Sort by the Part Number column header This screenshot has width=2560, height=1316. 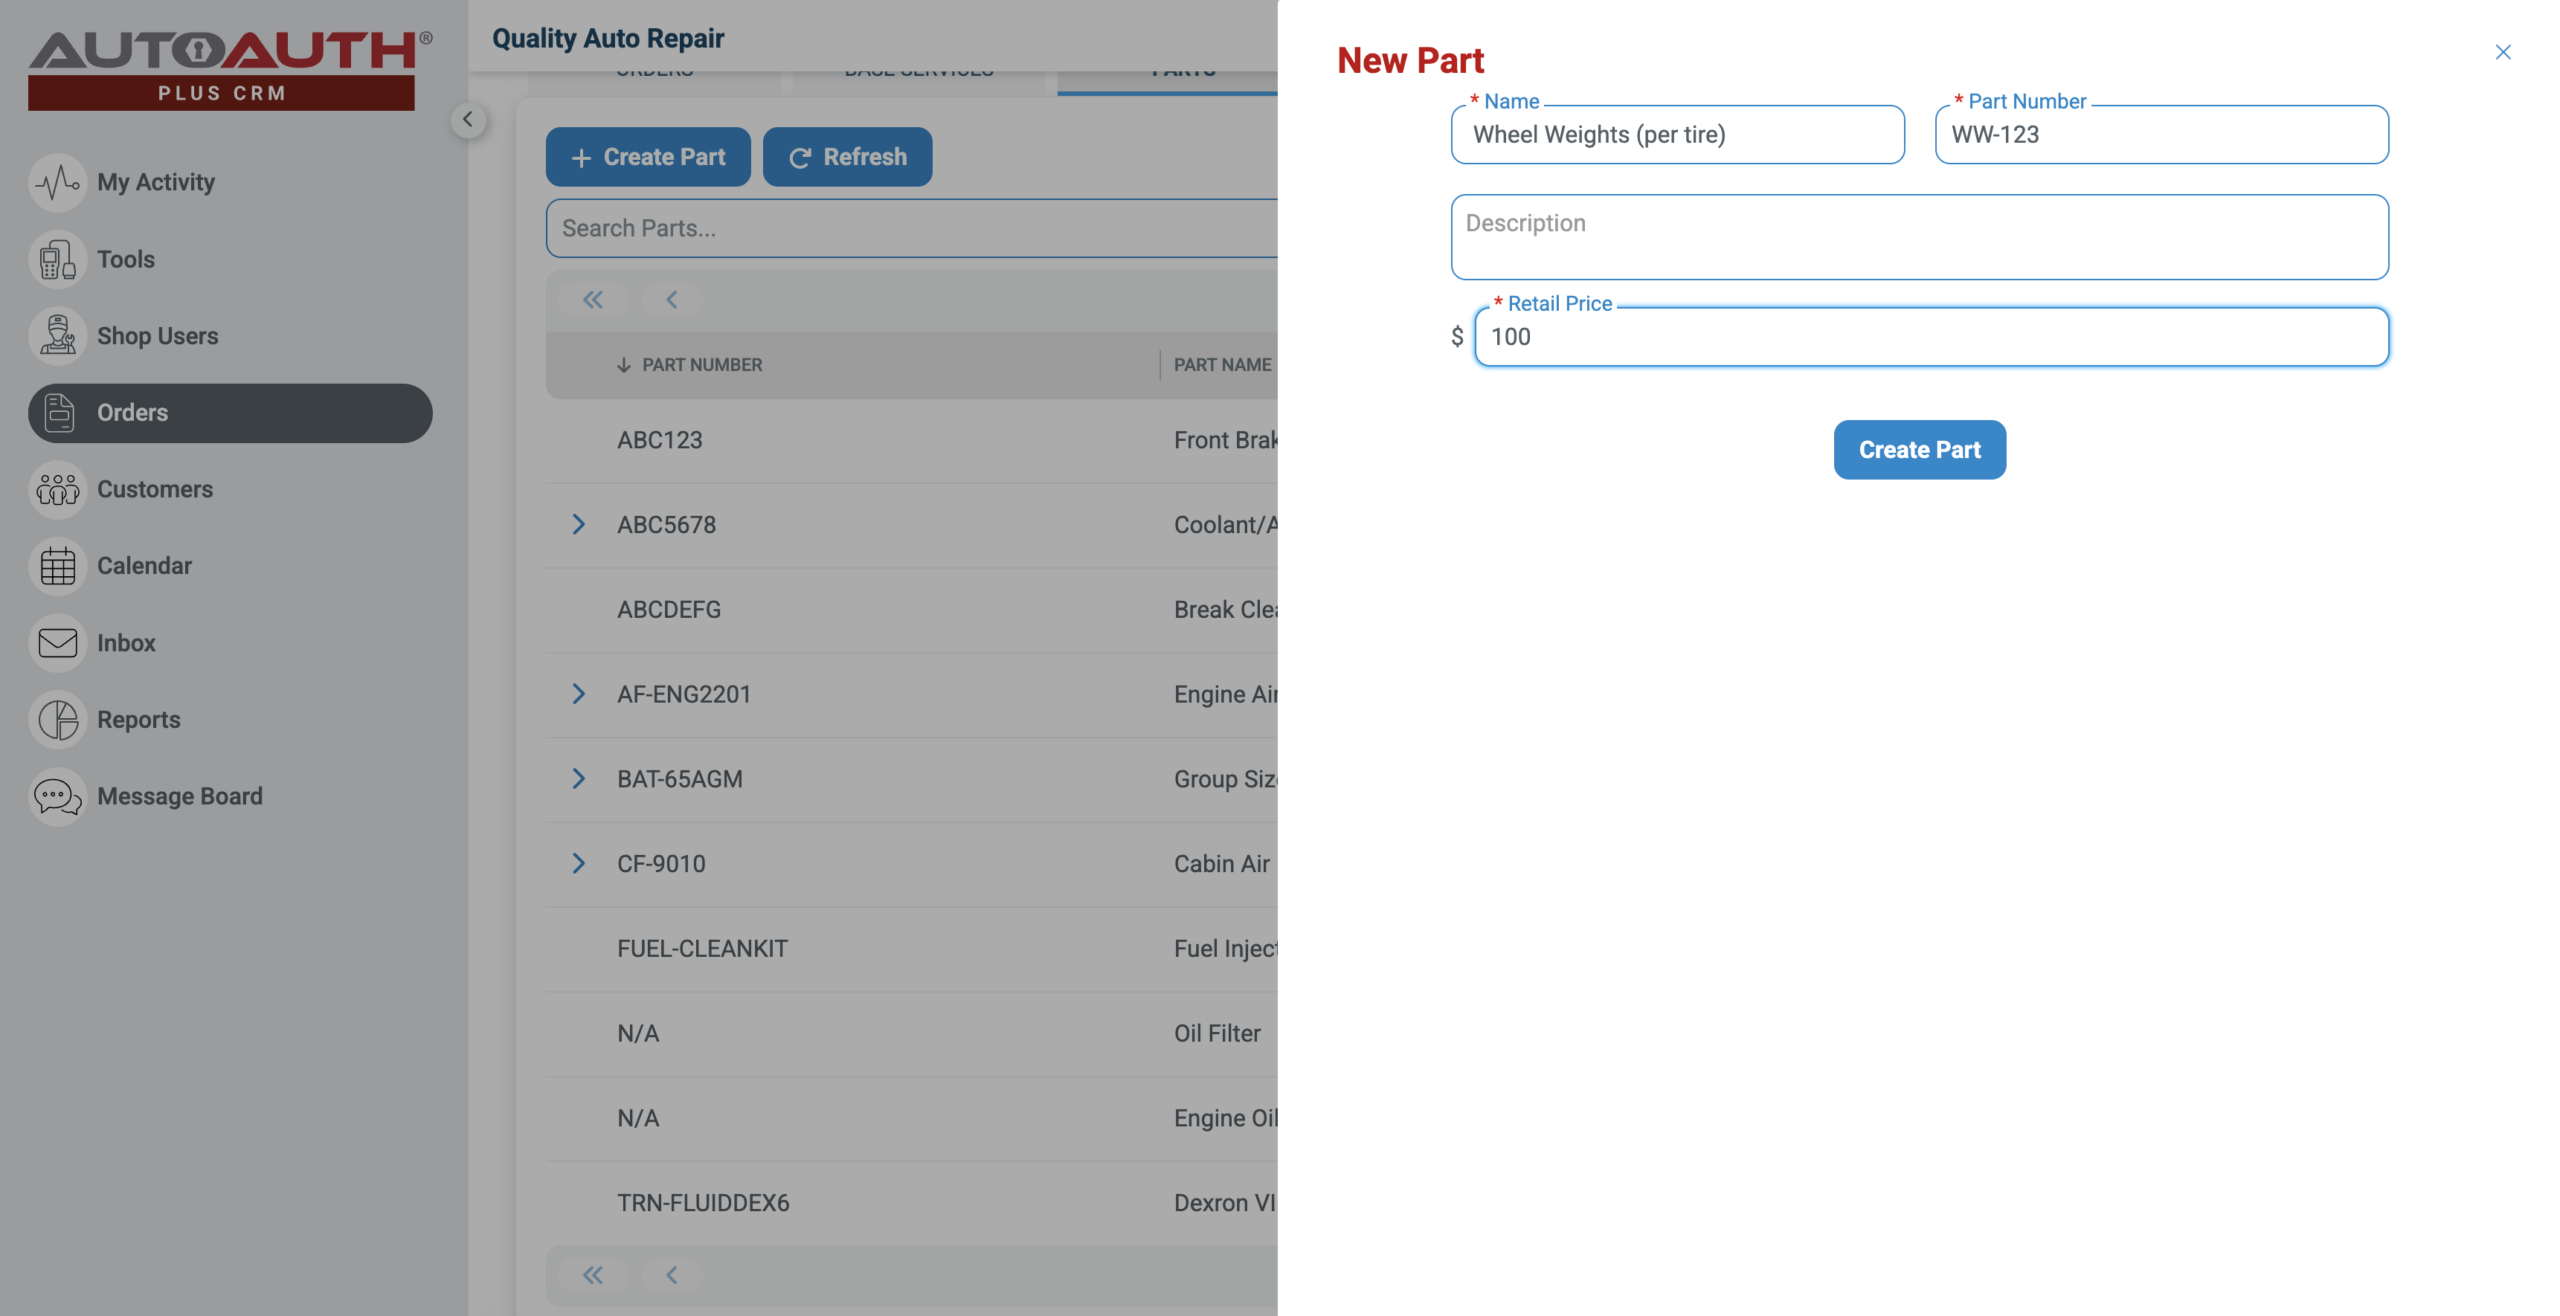click(701, 365)
